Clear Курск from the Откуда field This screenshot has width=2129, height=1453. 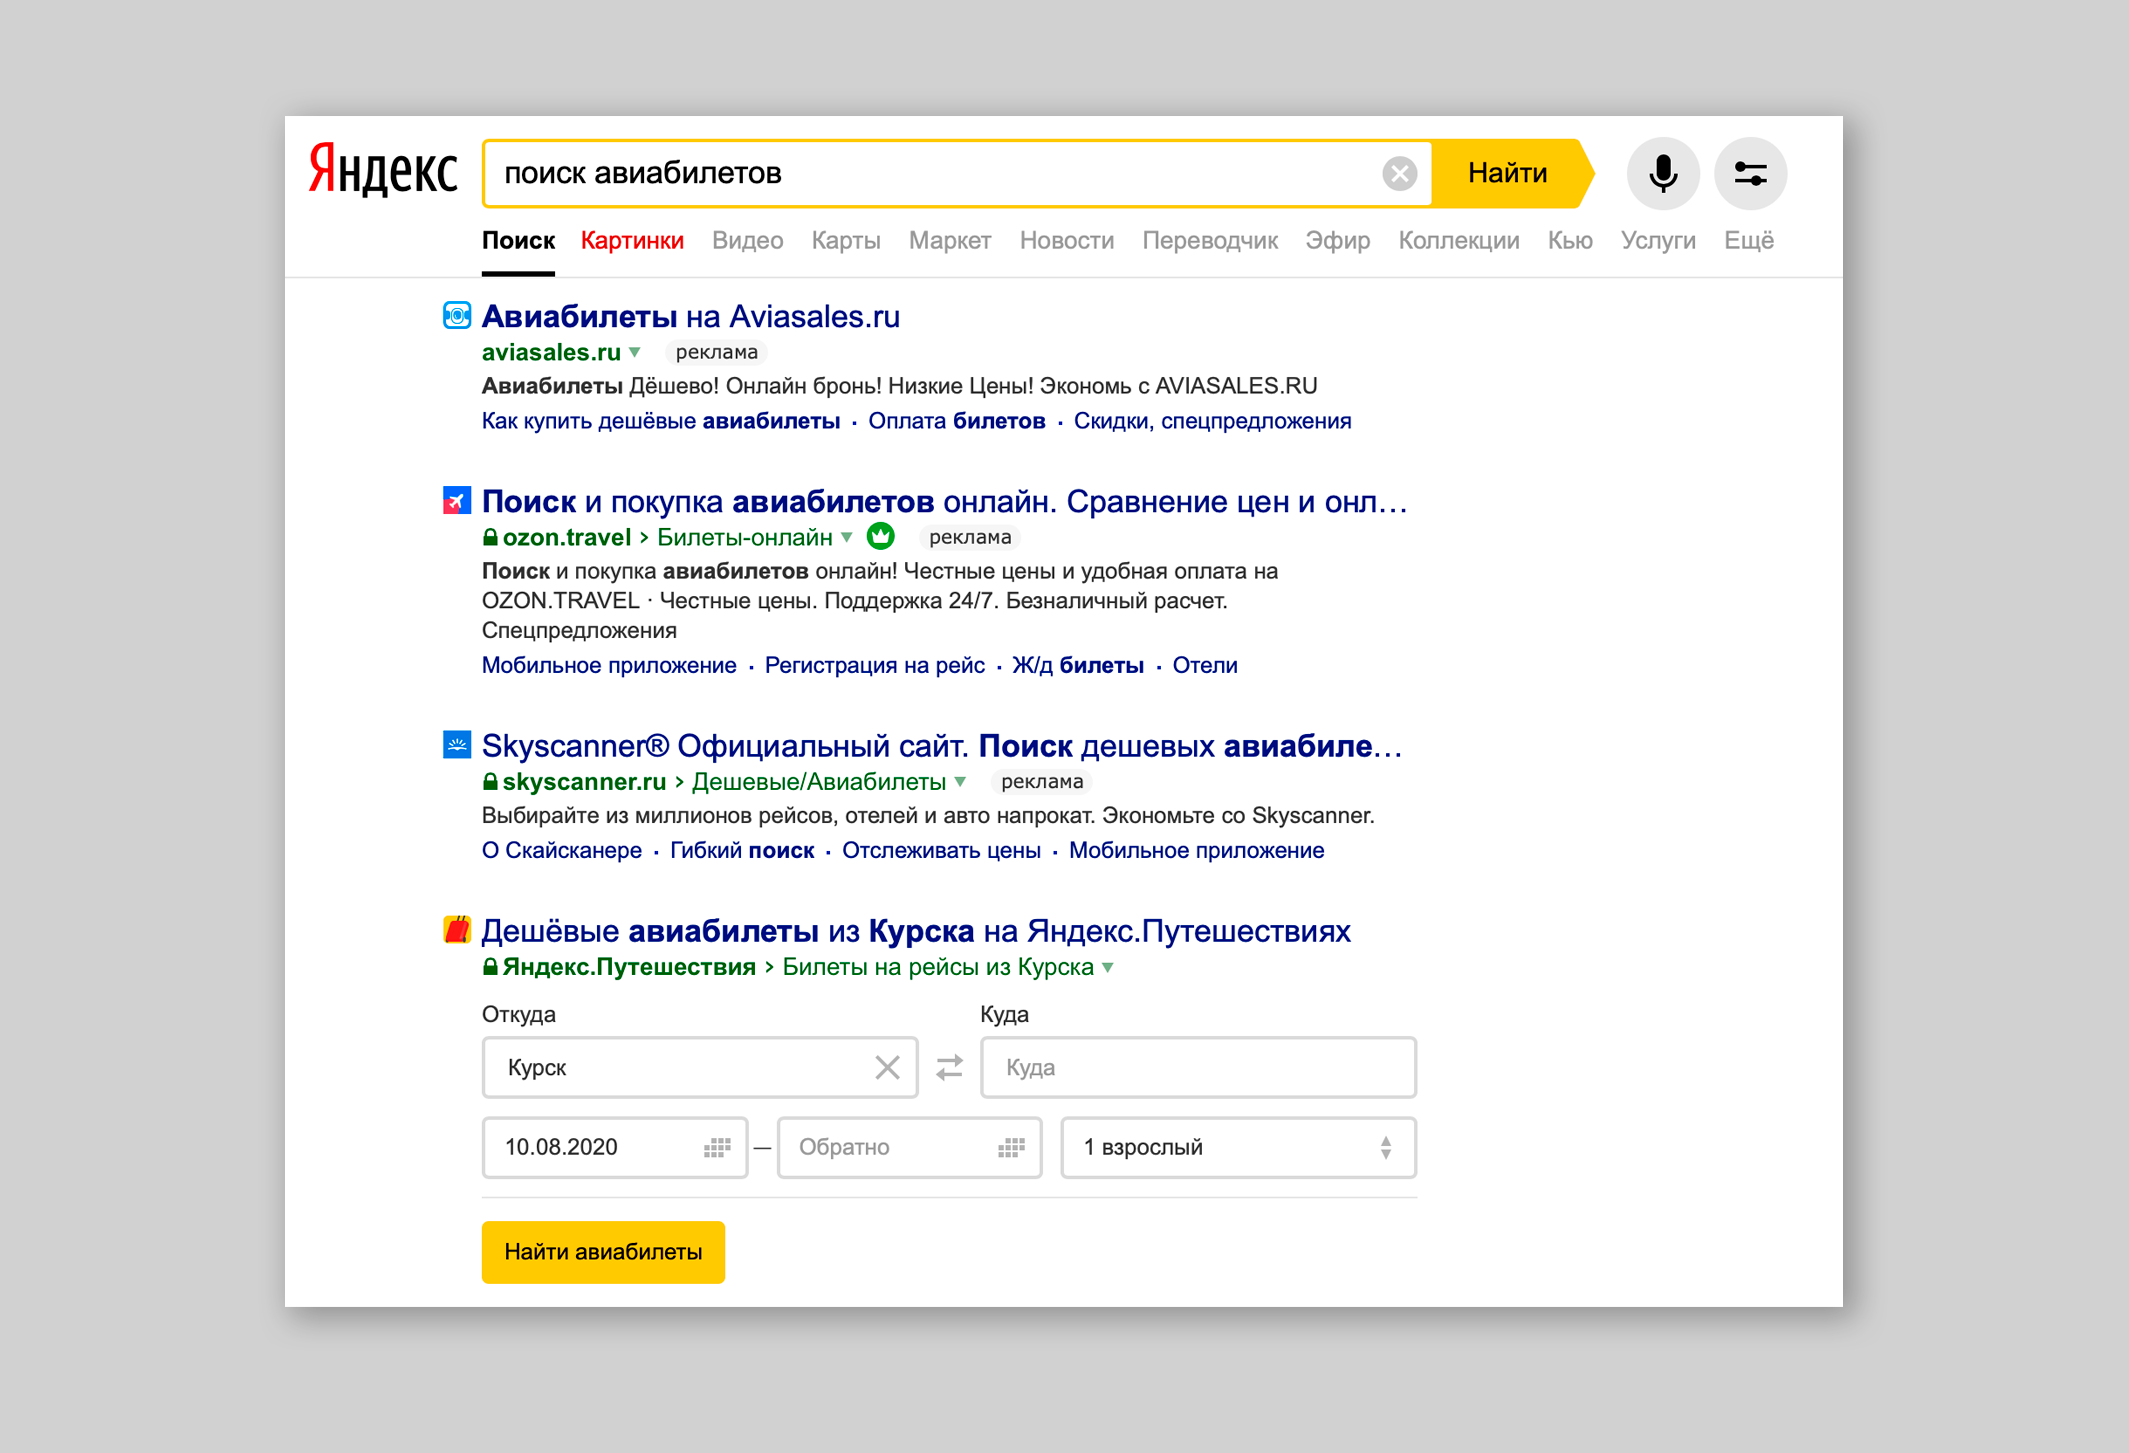click(x=887, y=1068)
